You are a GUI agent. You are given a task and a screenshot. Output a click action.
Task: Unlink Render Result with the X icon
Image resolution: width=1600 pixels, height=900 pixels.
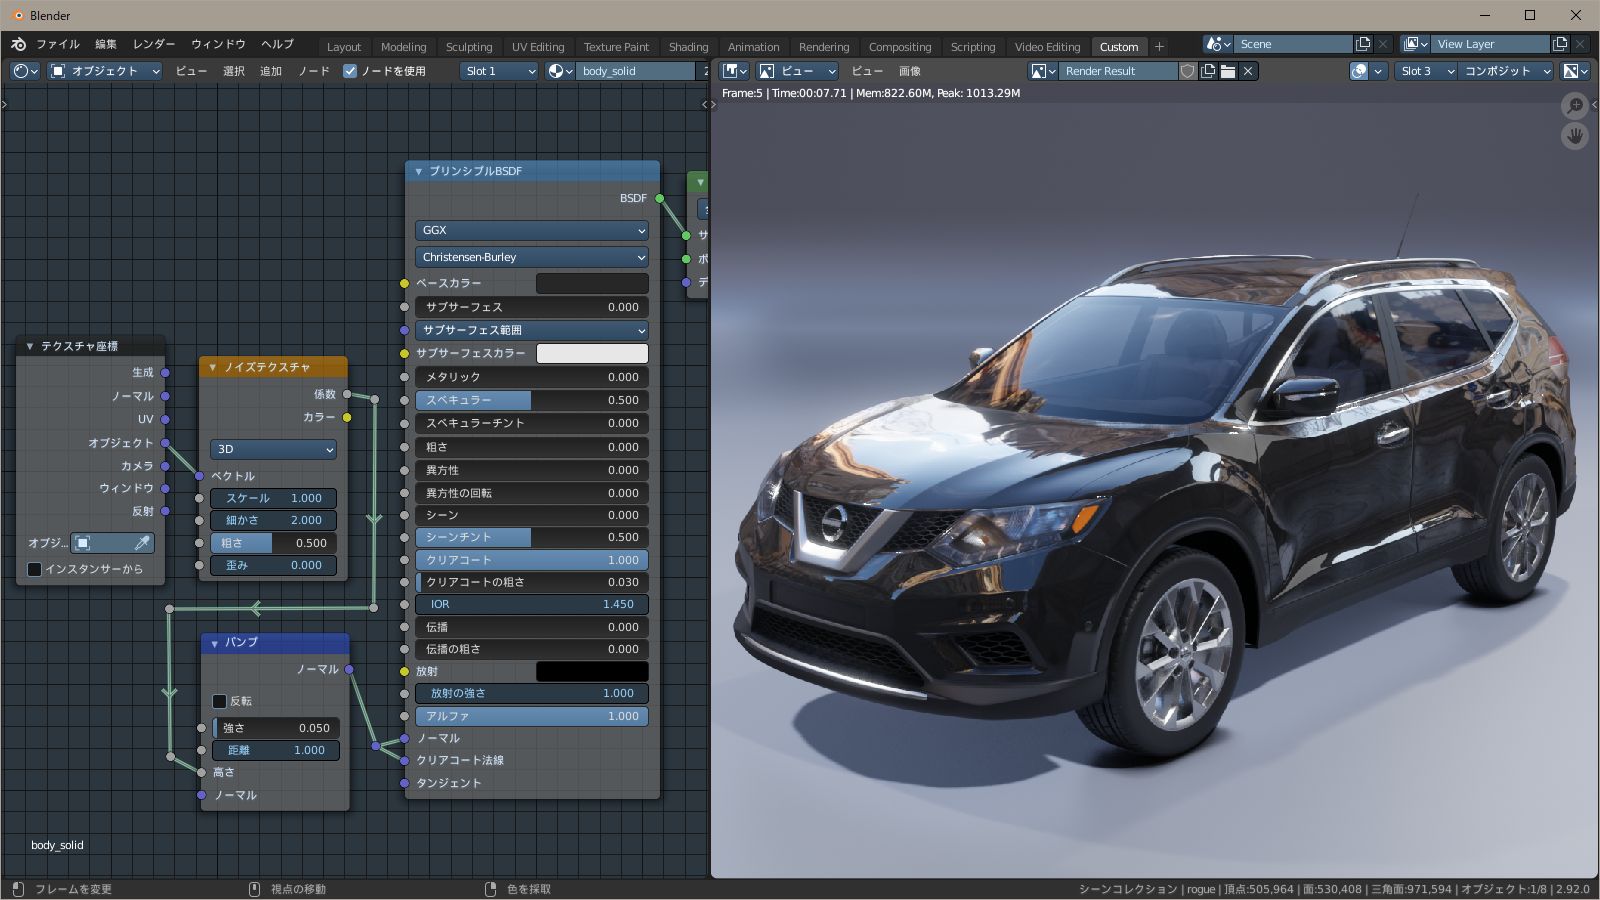point(1248,71)
